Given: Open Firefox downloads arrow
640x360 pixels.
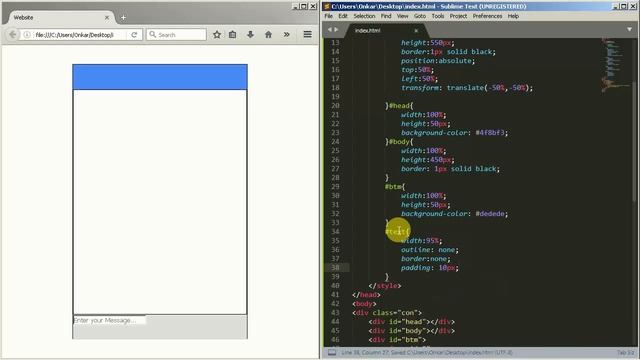Looking at the screenshot, I should [250, 35].
